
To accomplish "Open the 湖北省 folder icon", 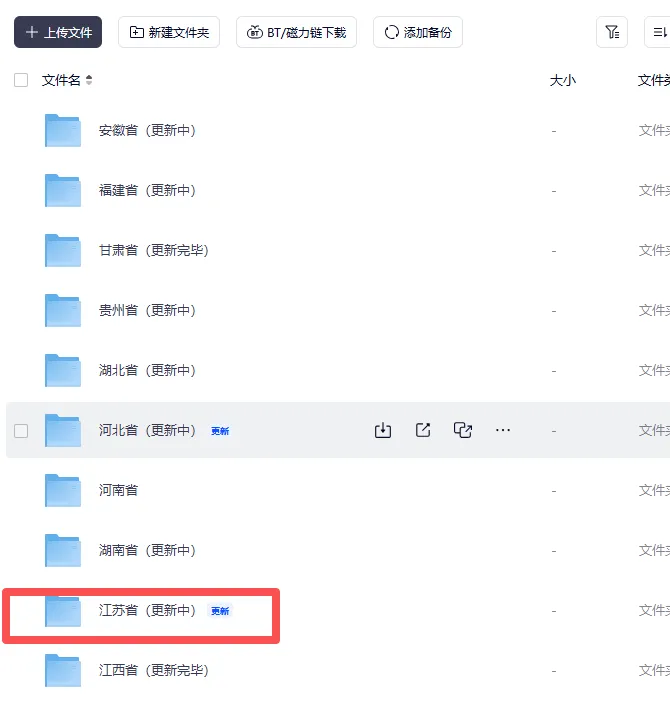I will pyautogui.click(x=63, y=370).
